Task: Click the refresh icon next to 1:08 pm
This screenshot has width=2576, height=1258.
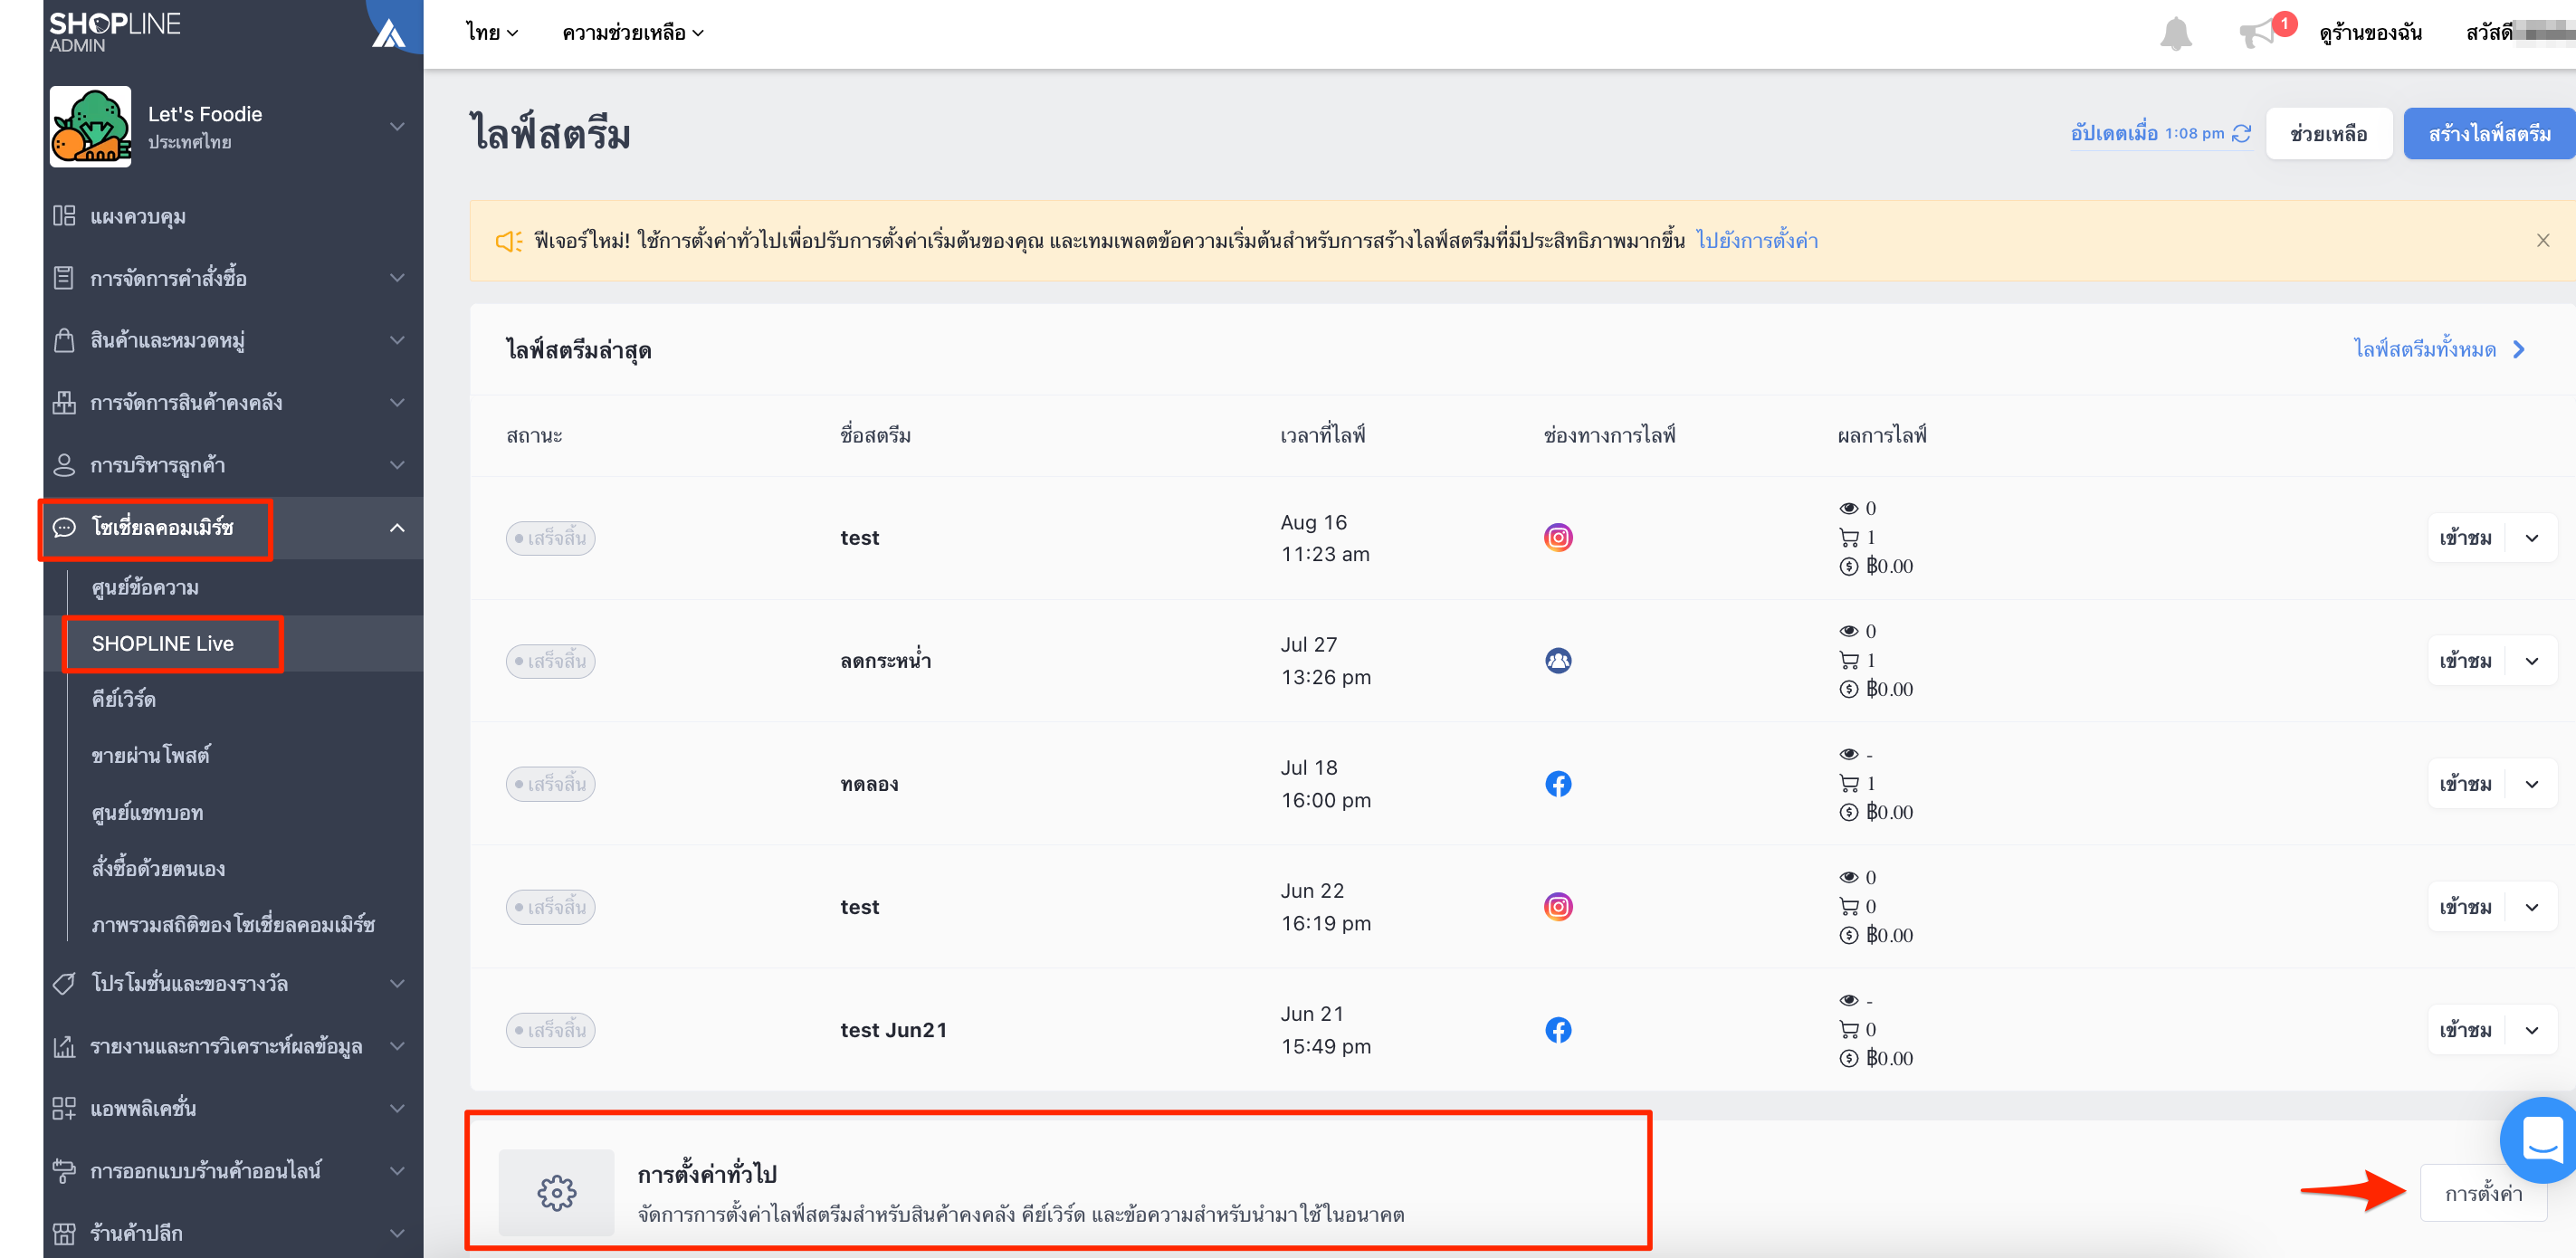Action: [2241, 133]
